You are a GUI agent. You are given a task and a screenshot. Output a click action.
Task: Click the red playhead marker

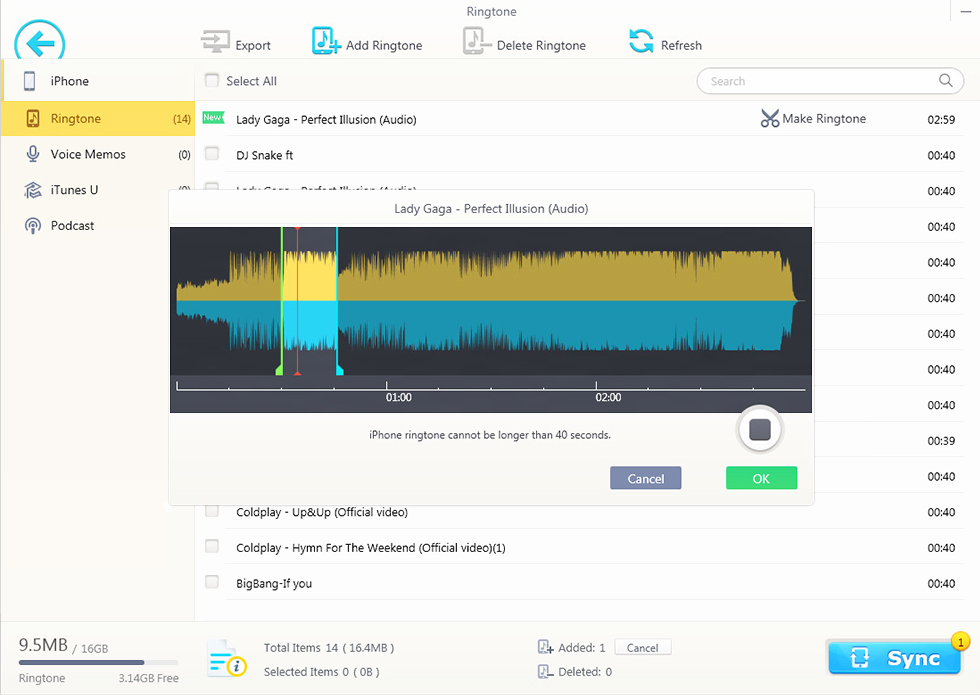click(298, 301)
